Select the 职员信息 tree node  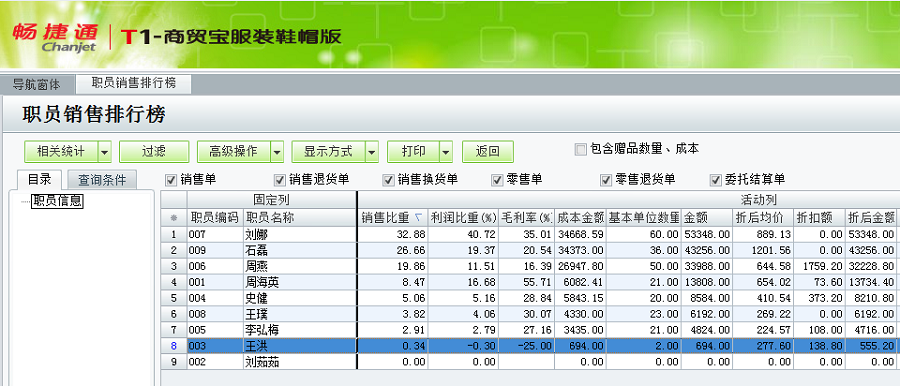(57, 201)
